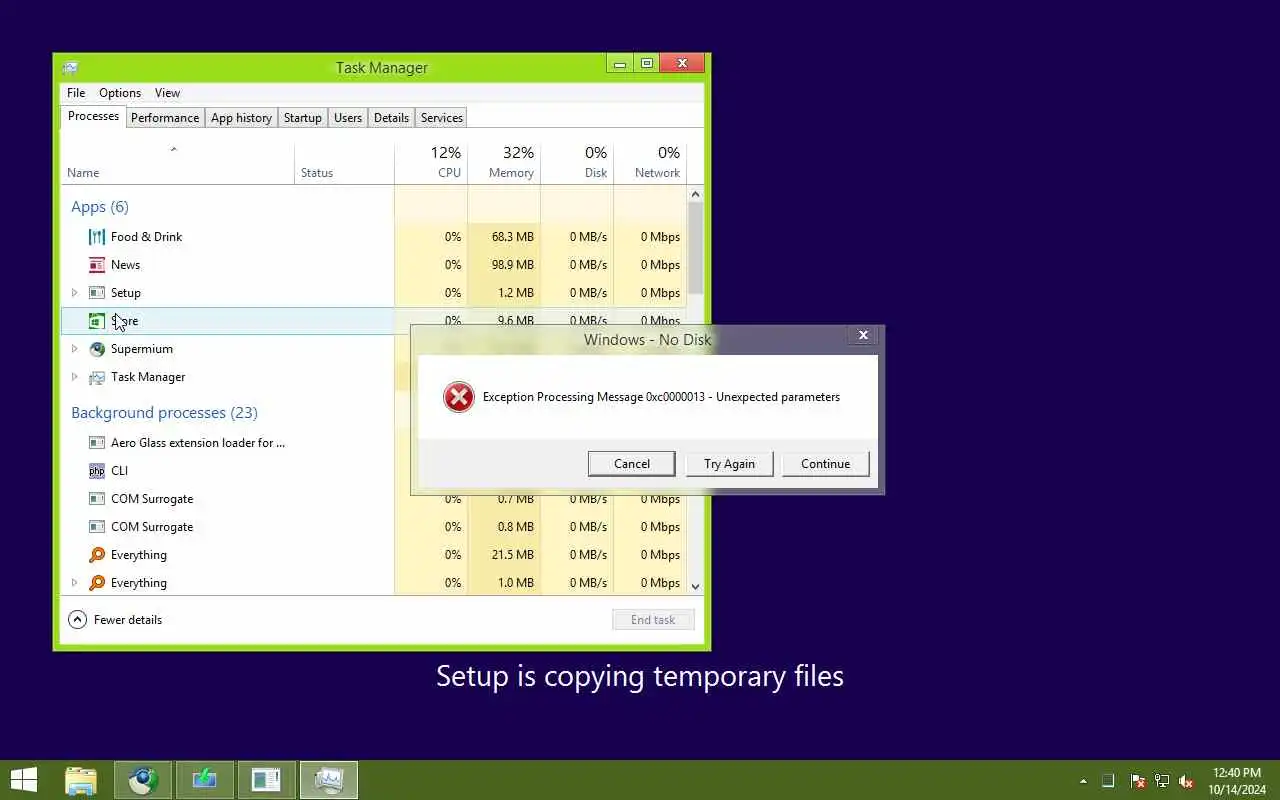The height and width of the screenshot is (800, 1280).
Task: Click the End task button
Action: click(x=653, y=620)
